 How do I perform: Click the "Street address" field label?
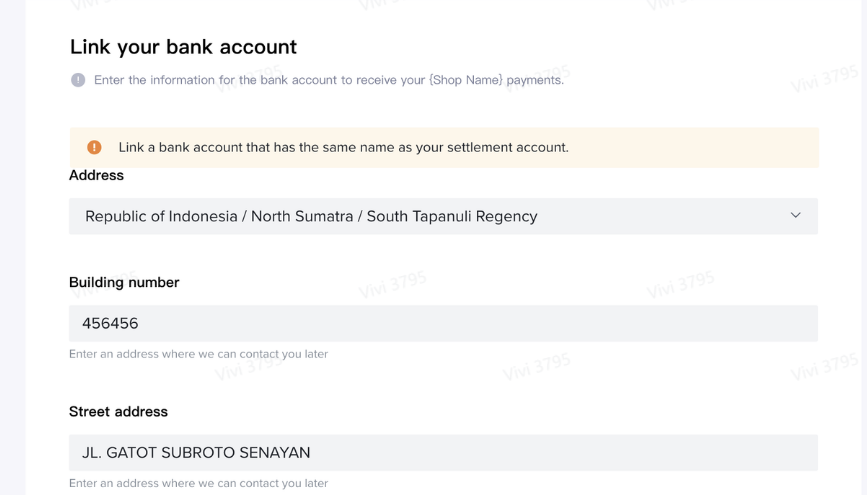click(118, 412)
